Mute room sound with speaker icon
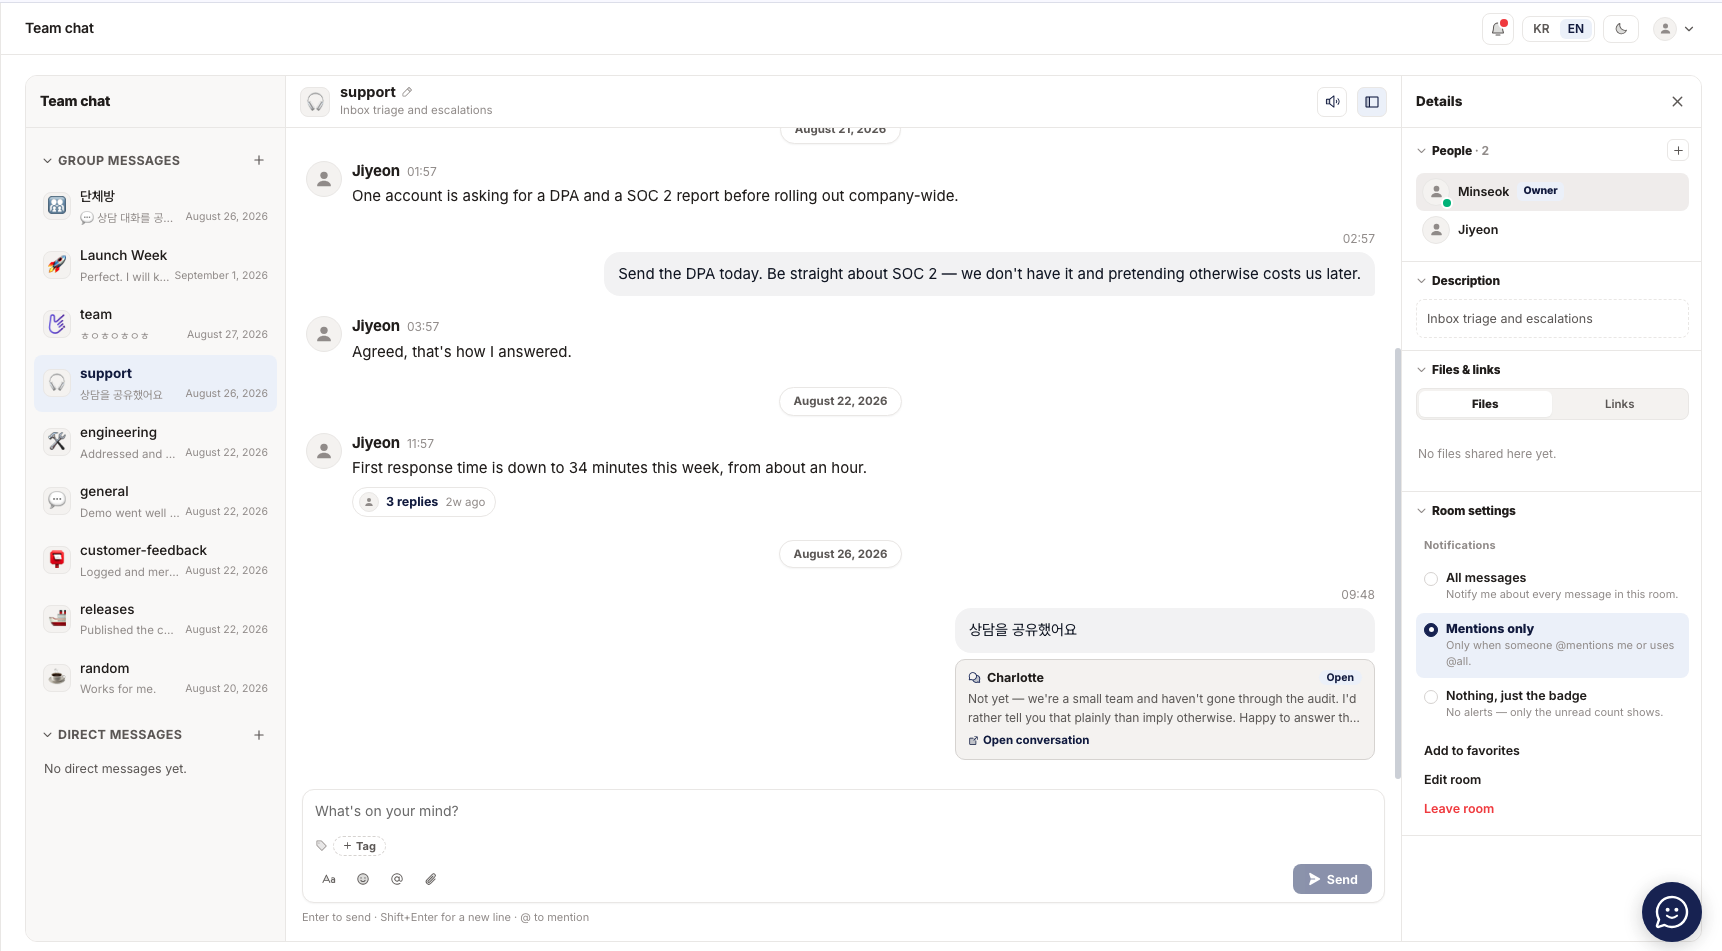 pos(1332,102)
